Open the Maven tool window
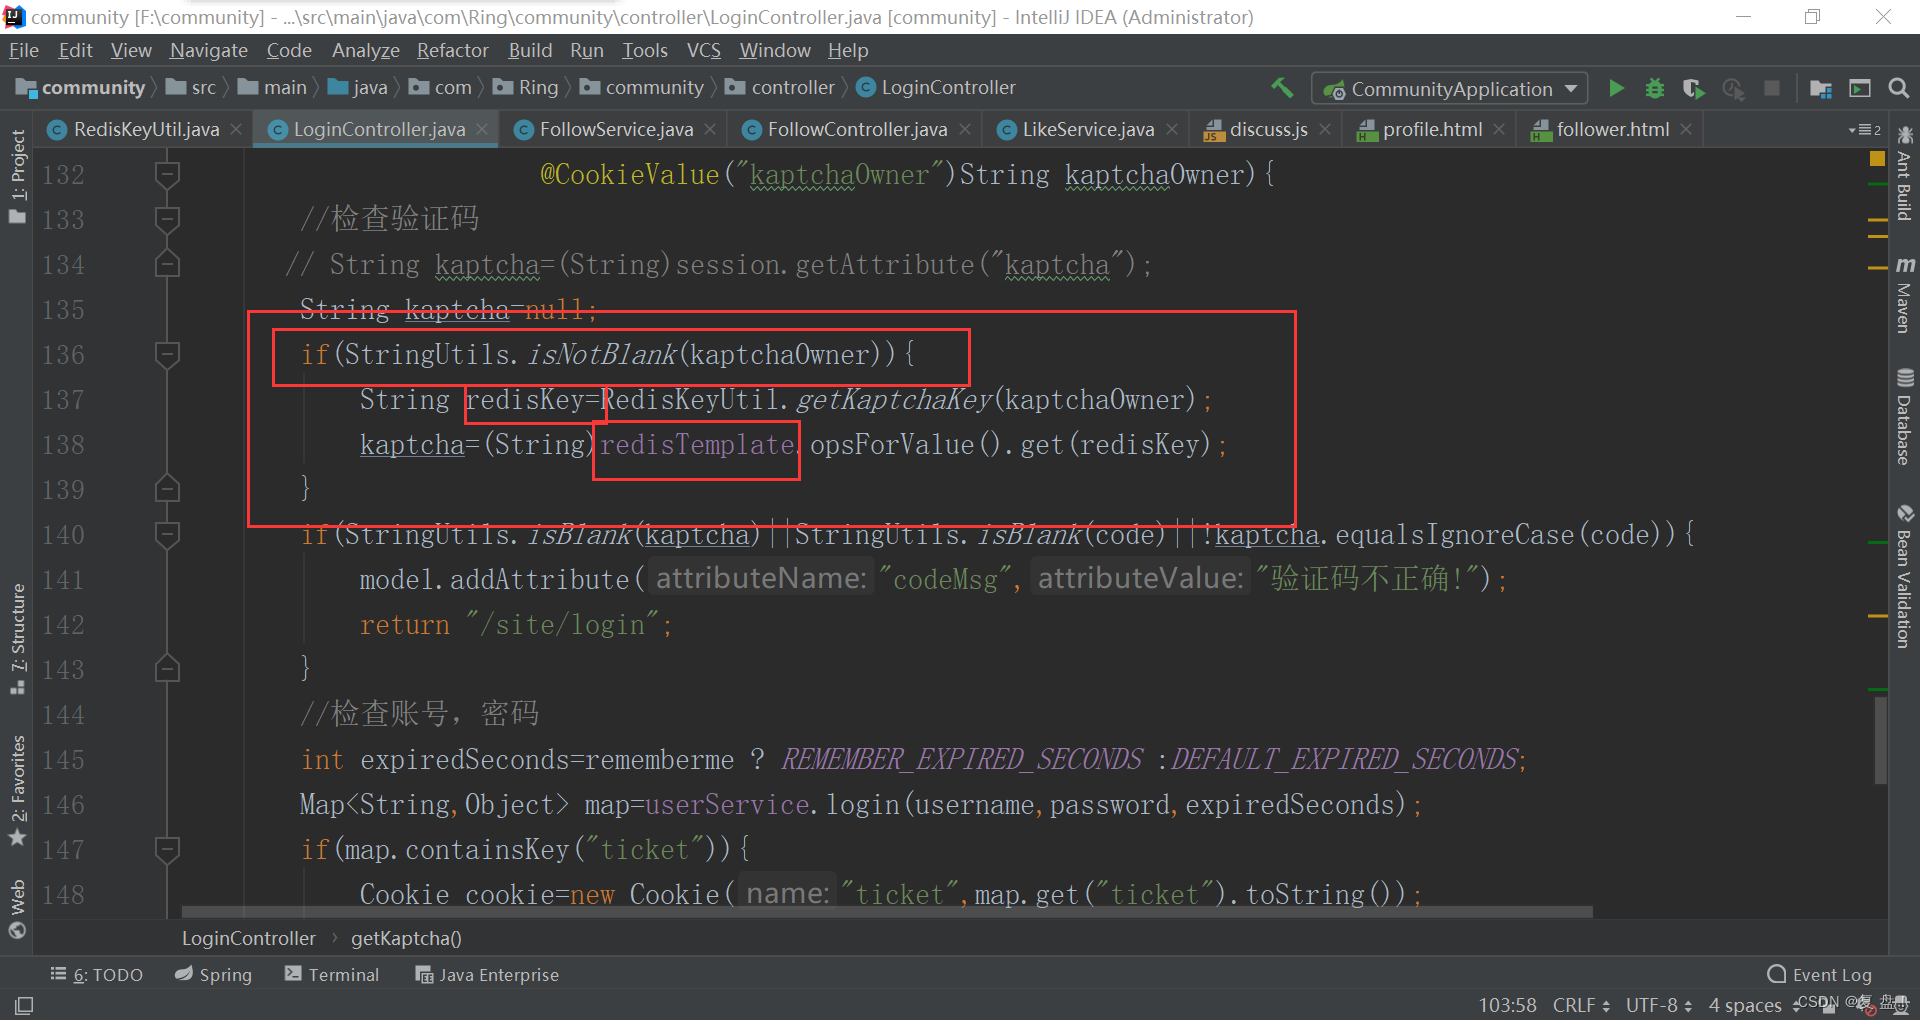This screenshot has height=1020, width=1920. coord(1904,295)
